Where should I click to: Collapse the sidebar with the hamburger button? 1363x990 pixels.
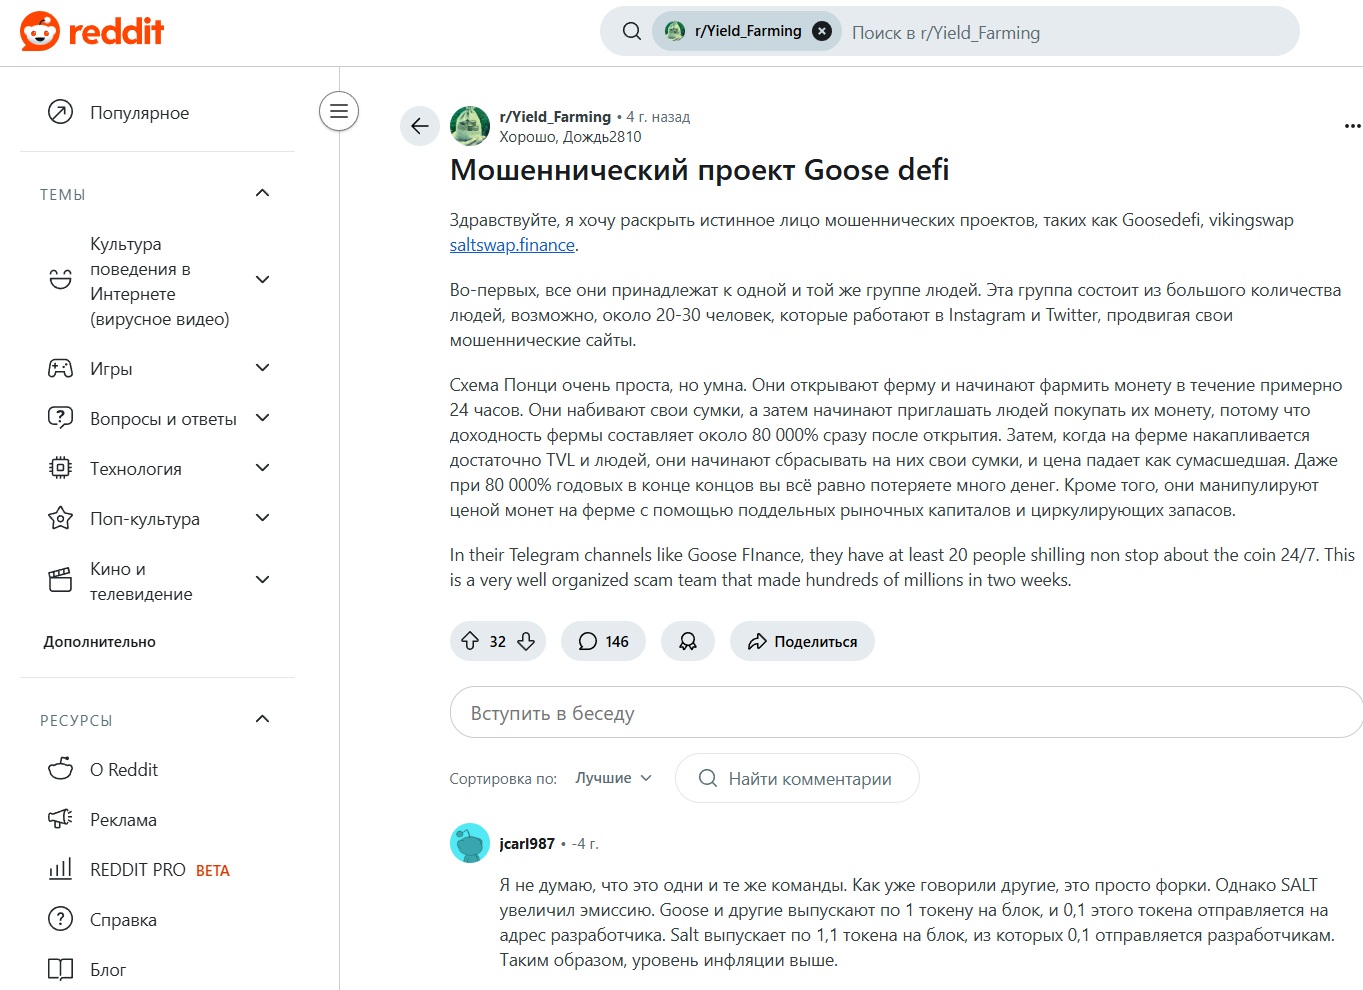point(339,110)
